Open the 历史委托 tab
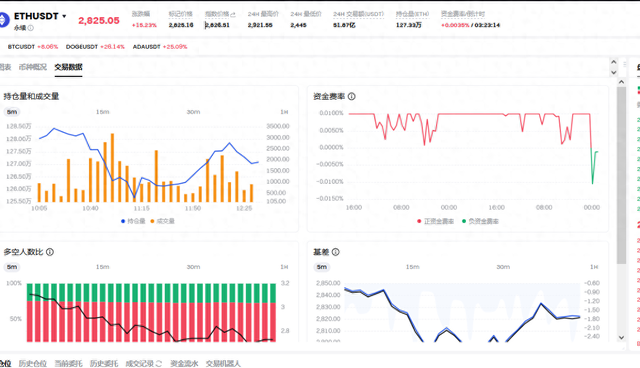The height and width of the screenshot is (368, 640). 104,363
